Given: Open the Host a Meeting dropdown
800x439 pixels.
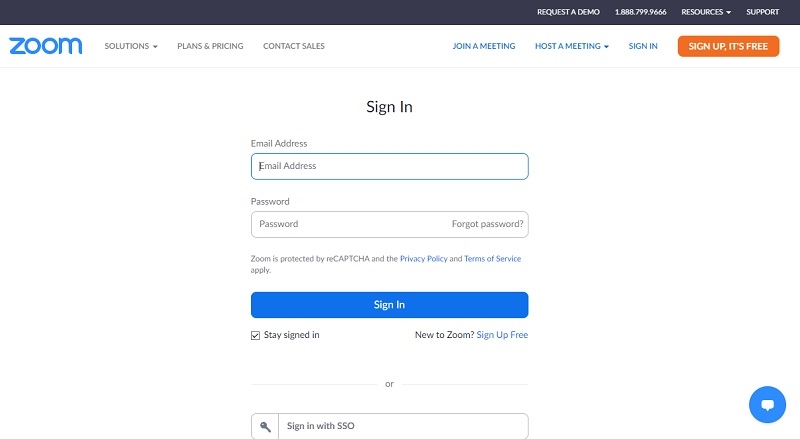Looking at the screenshot, I should pos(572,46).
